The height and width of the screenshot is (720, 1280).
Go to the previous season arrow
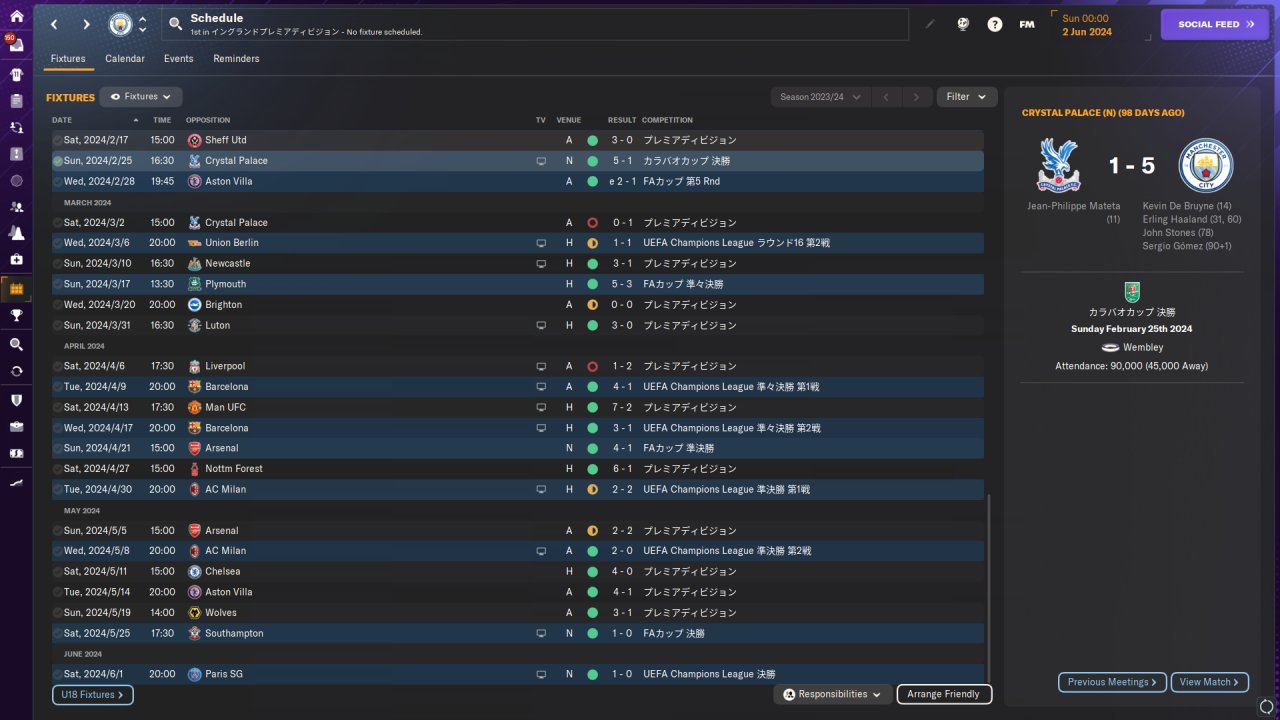(x=886, y=97)
